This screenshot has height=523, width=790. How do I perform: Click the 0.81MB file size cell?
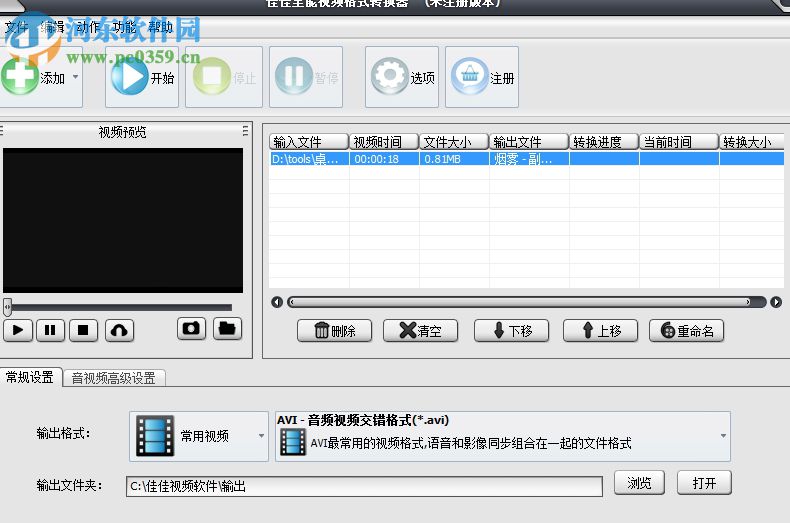(x=454, y=159)
